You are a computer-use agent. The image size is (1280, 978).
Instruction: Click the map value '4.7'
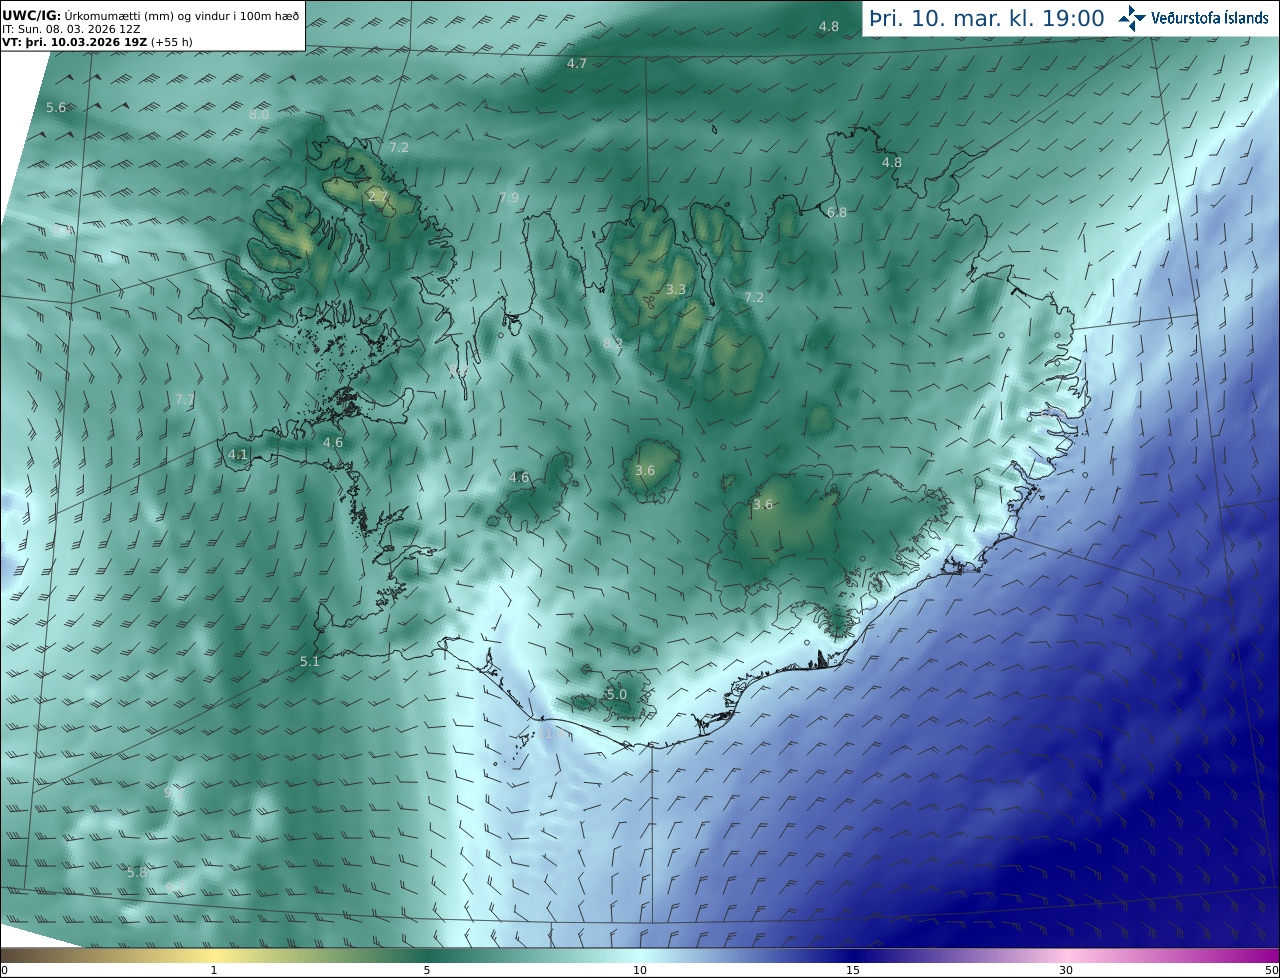[577, 63]
